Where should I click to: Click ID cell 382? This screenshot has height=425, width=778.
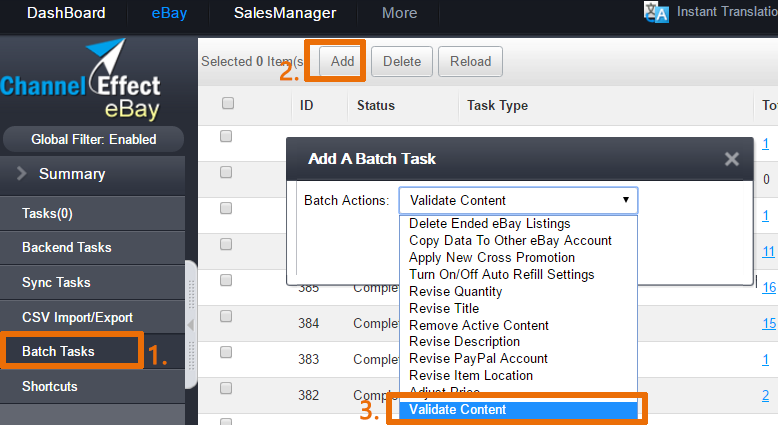click(309, 395)
